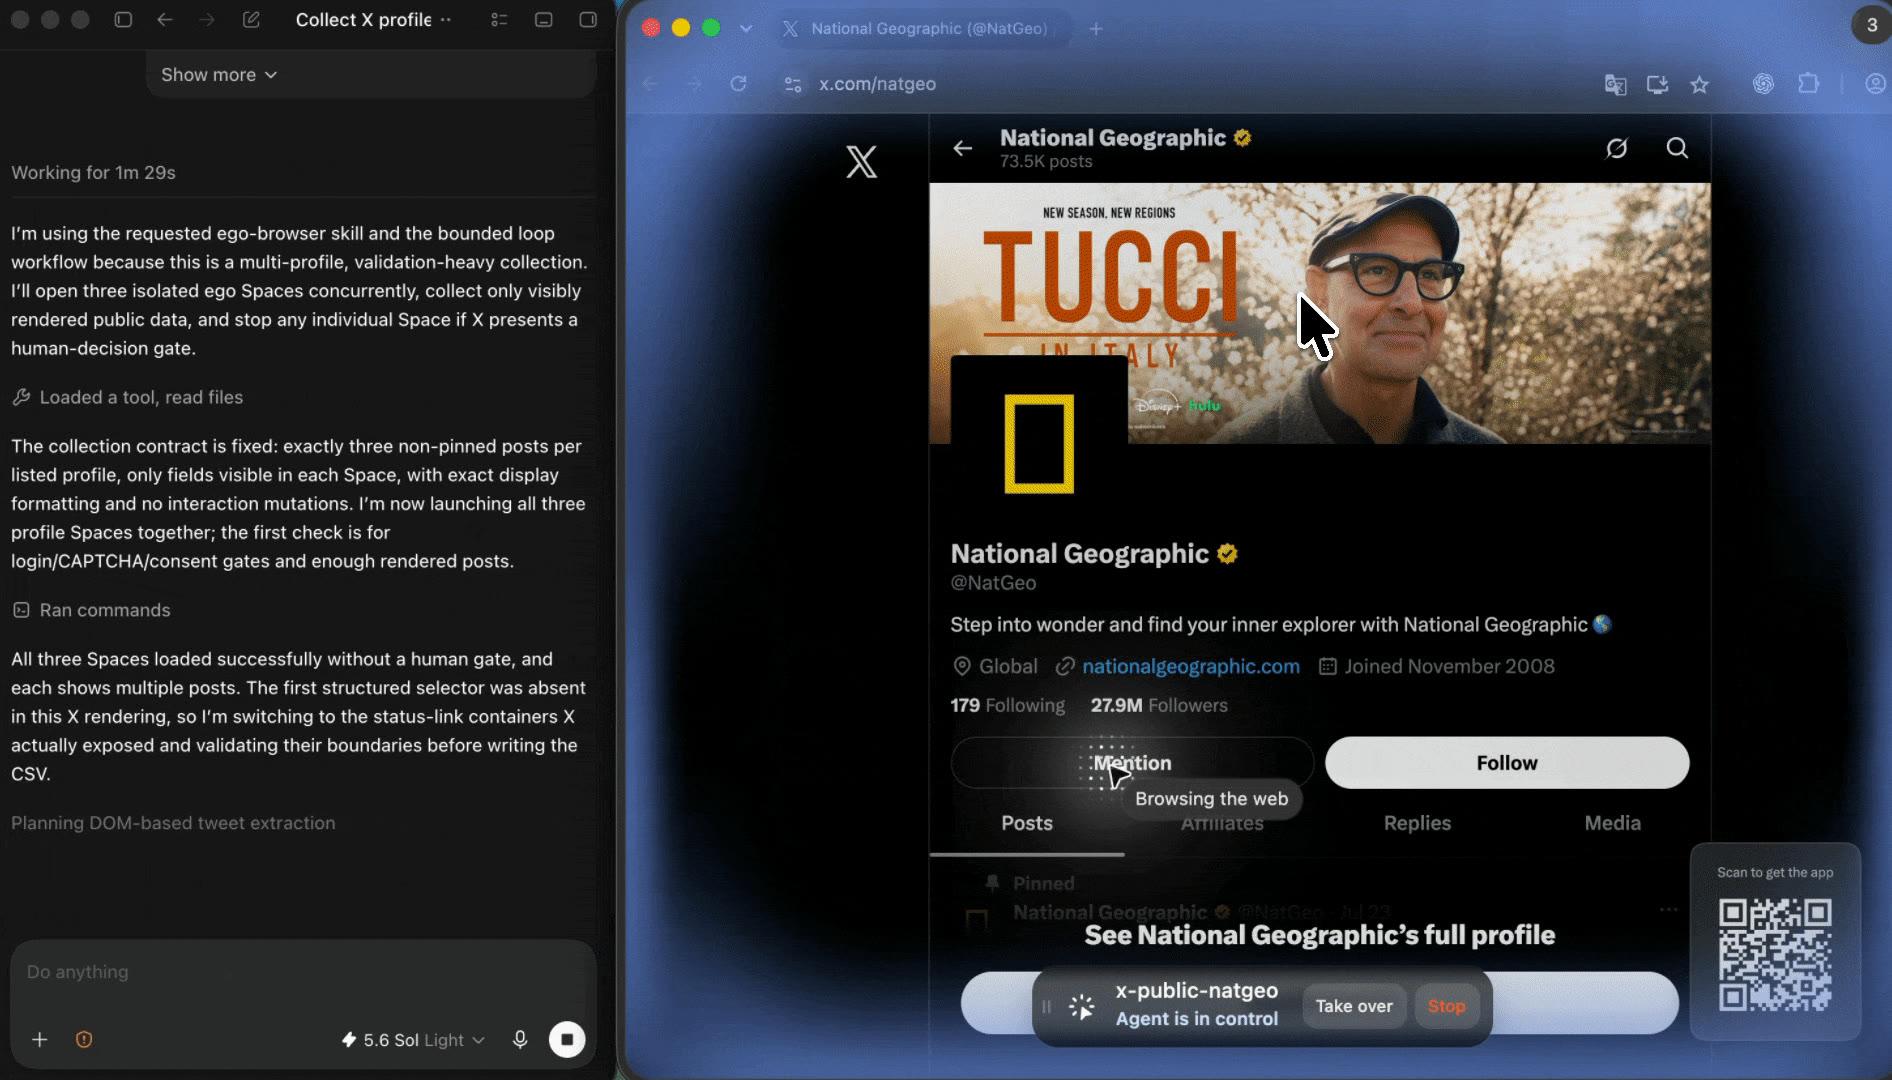
Task: Expand the 'Loaded a tool, read files' step
Action: tap(127, 397)
